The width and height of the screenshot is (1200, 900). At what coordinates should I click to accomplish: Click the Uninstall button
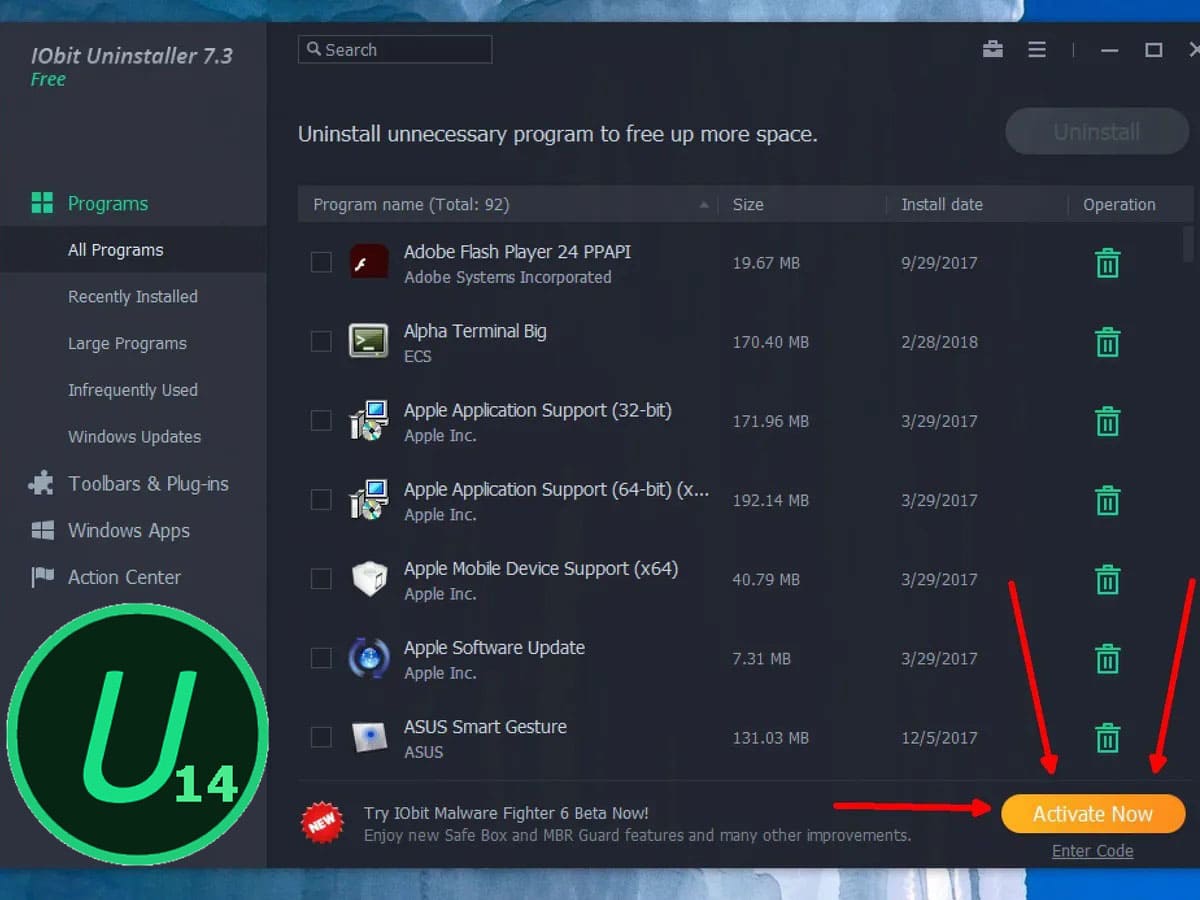pyautogui.click(x=1097, y=132)
